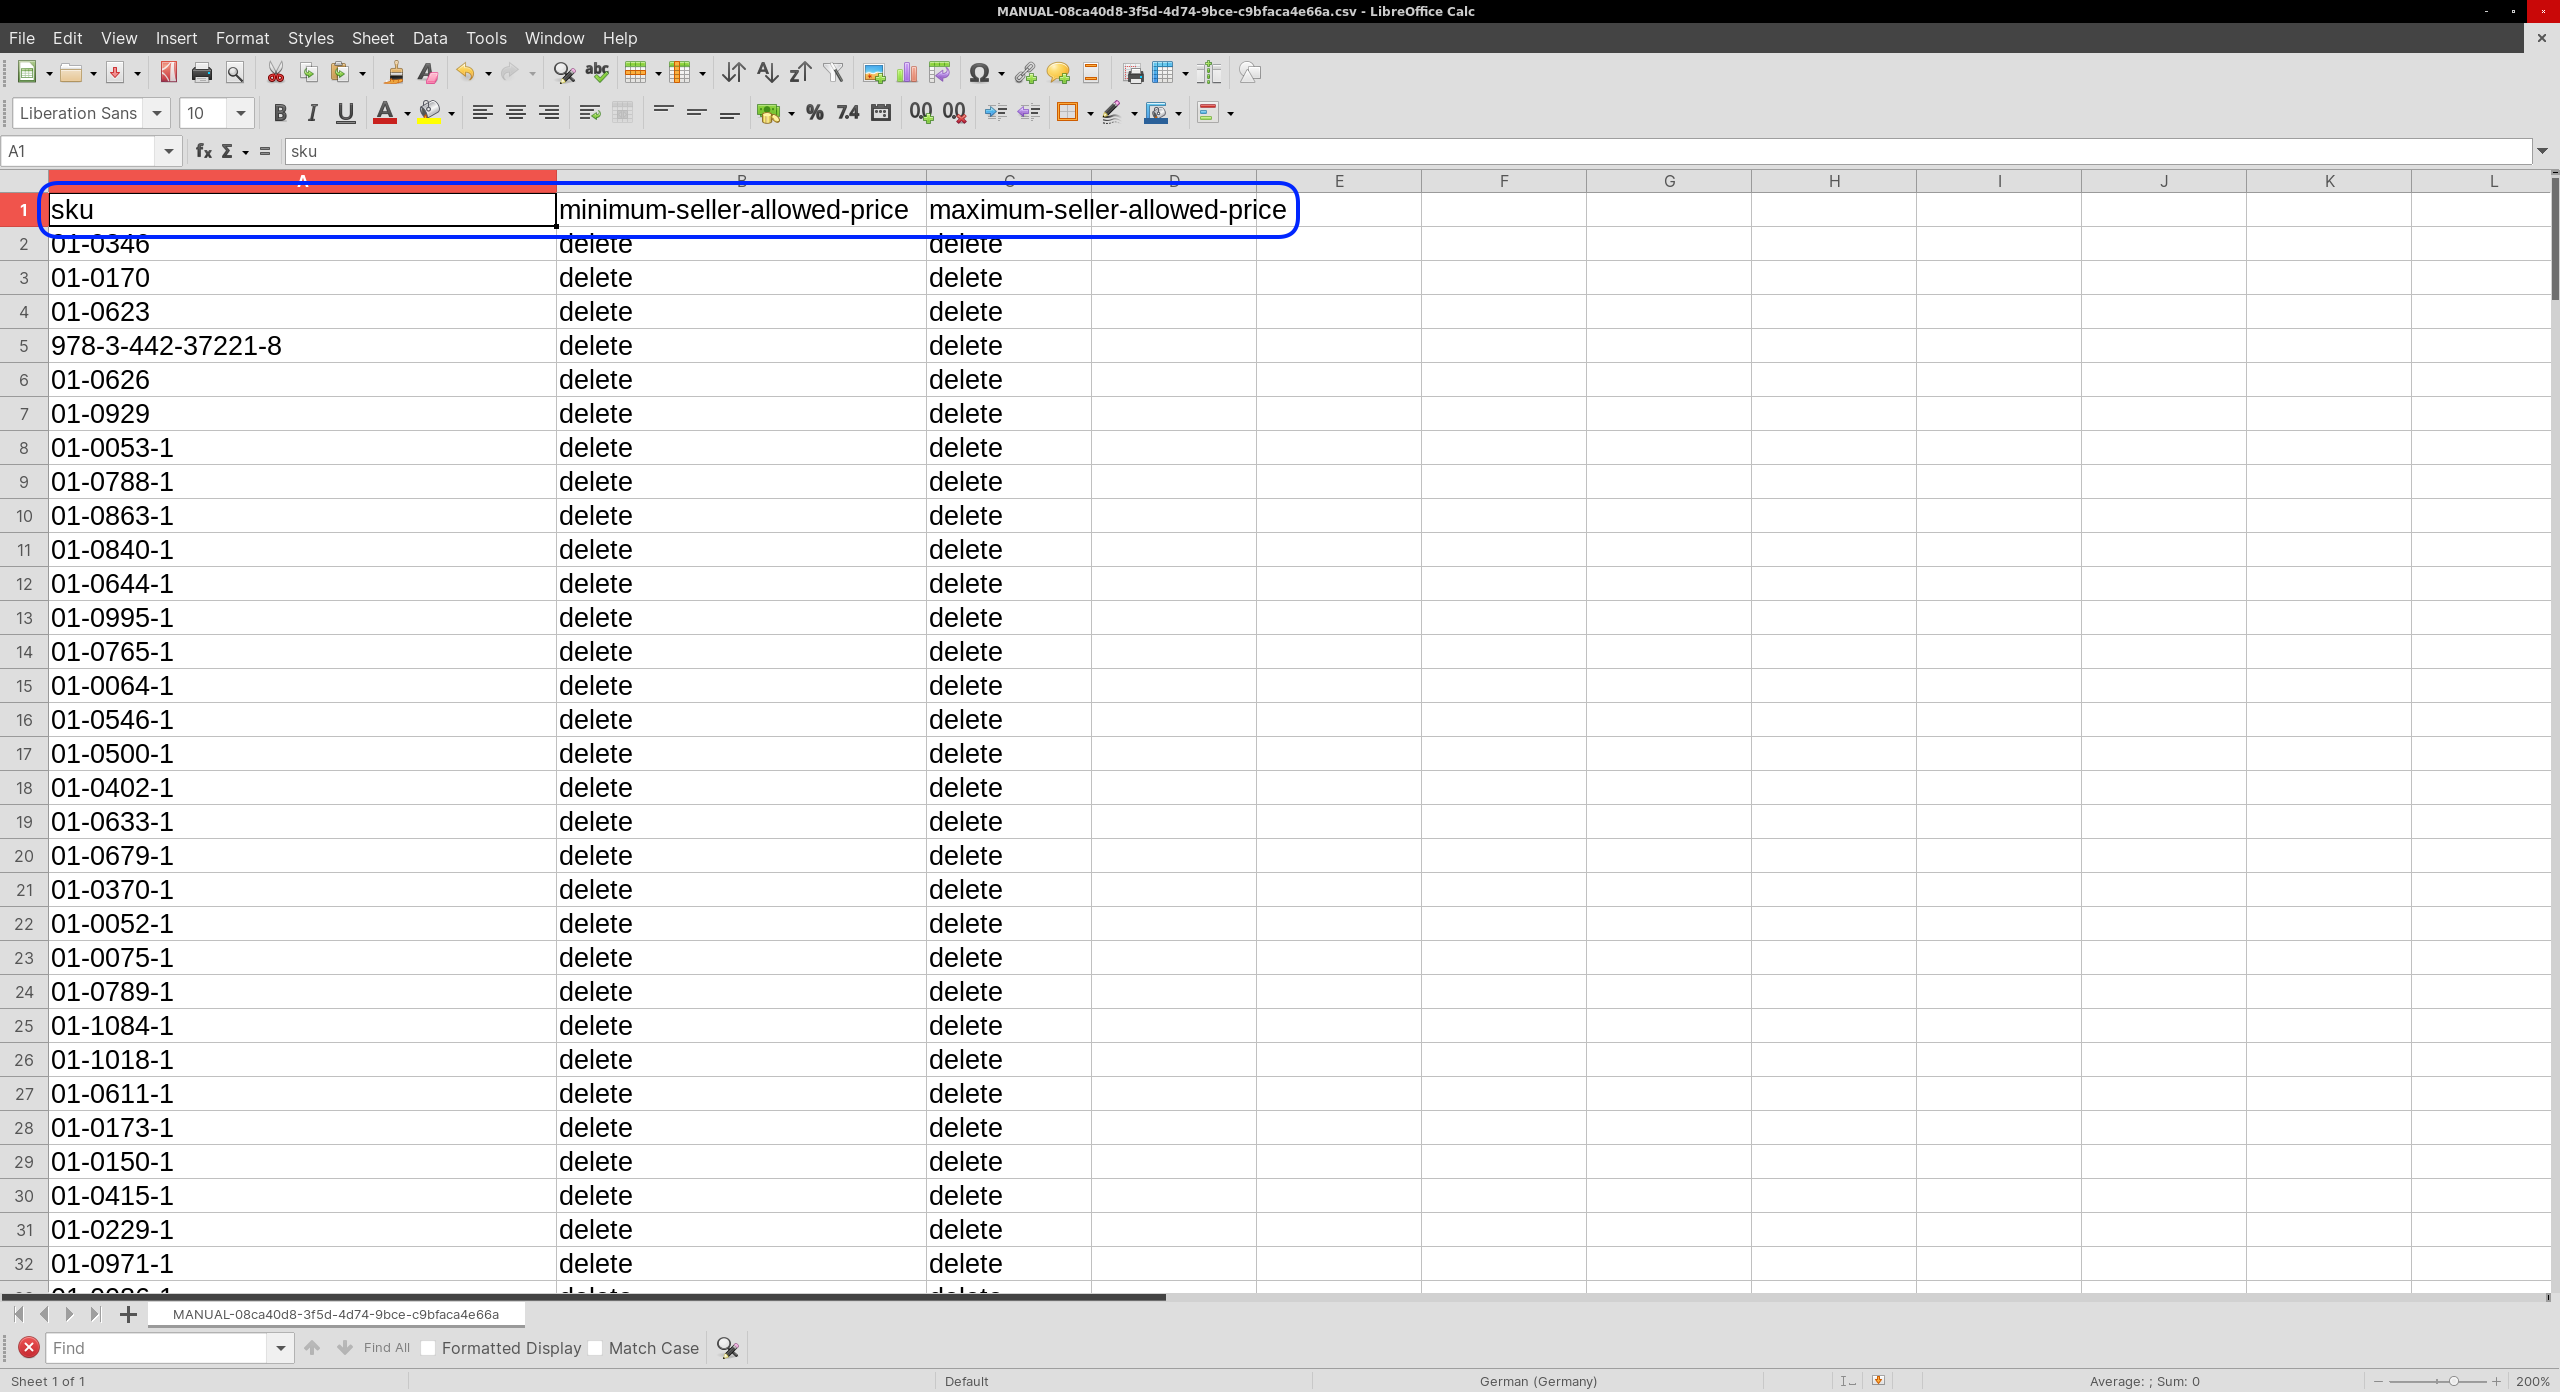The height and width of the screenshot is (1392, 2560).
Task: Click the Clone Formatting paintbrush icon
Action: tap(394, 73)
